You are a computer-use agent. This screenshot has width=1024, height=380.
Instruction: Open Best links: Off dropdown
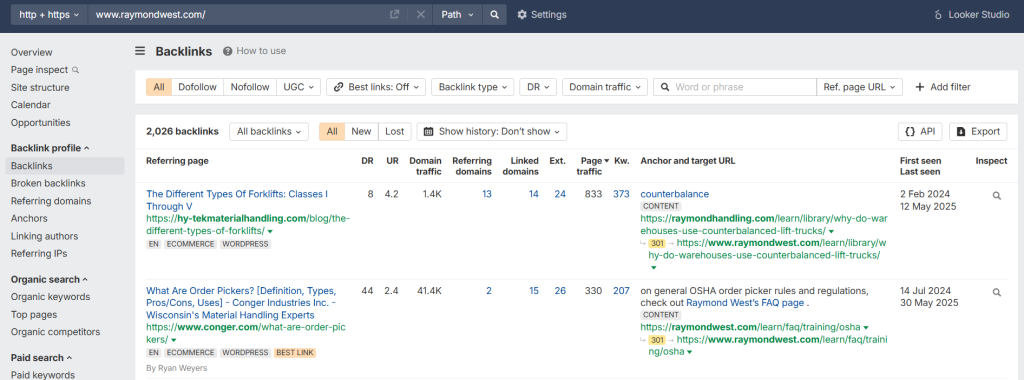(x=376, y=87)
